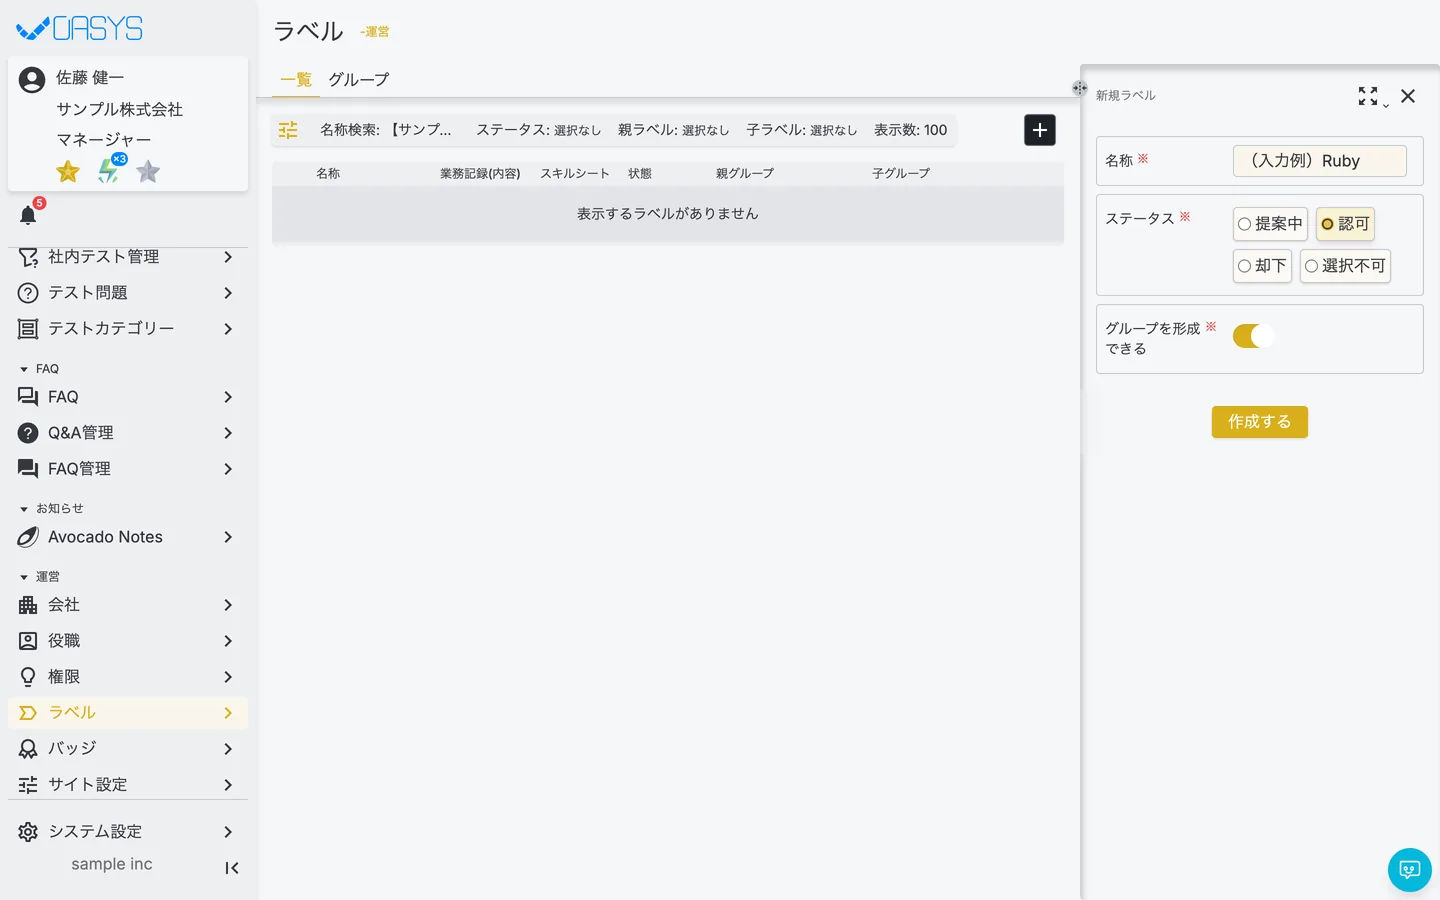Click the 作成する button
1440x900 pixels.
(x=1260, y=422)
